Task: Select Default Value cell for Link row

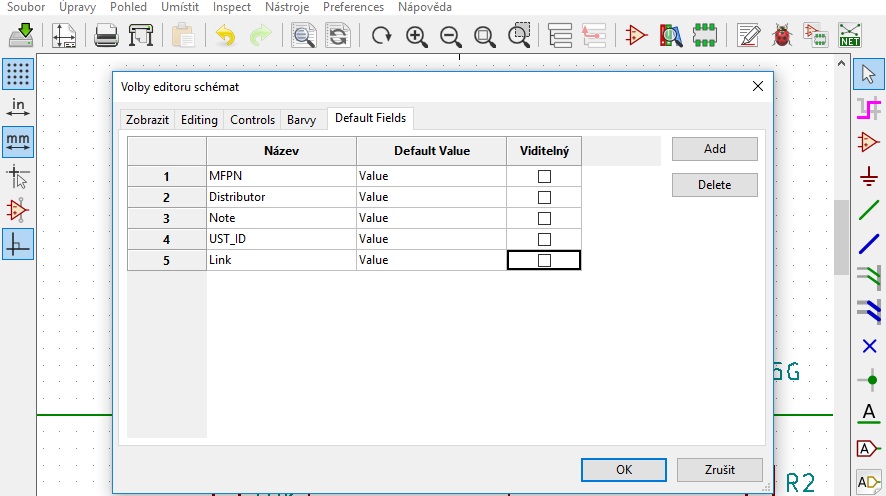Action: coord(431,260)
